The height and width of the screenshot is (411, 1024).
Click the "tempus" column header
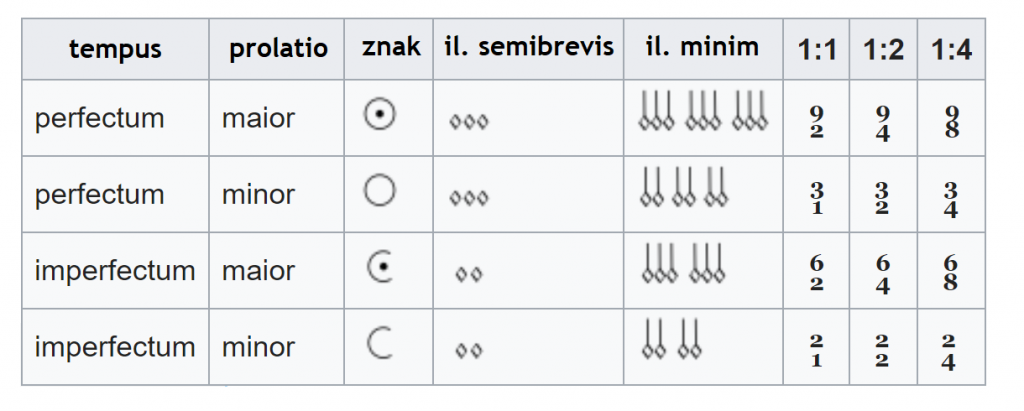115,49
